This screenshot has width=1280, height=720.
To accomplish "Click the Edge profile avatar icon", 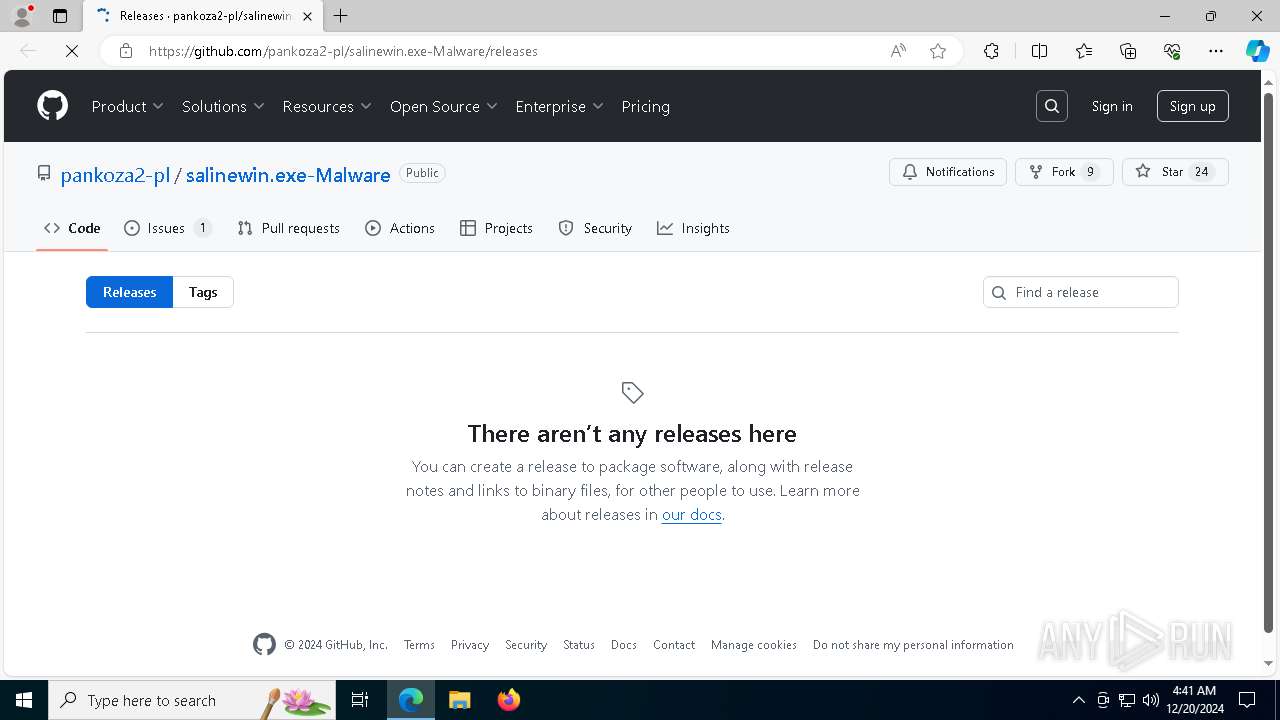I will tap(21, 16).
